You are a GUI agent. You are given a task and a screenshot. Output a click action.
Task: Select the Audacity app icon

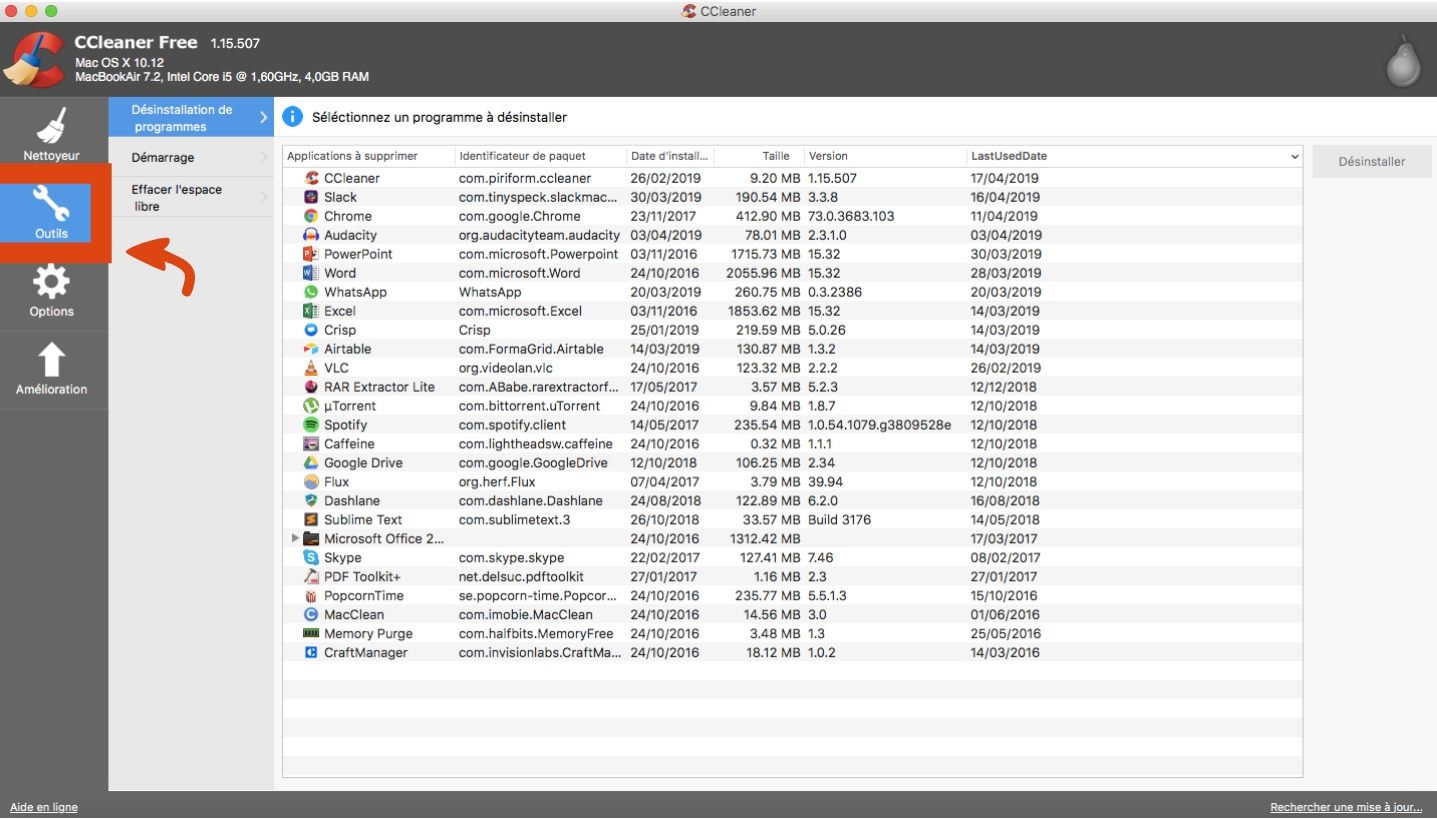tap(311, 235)
